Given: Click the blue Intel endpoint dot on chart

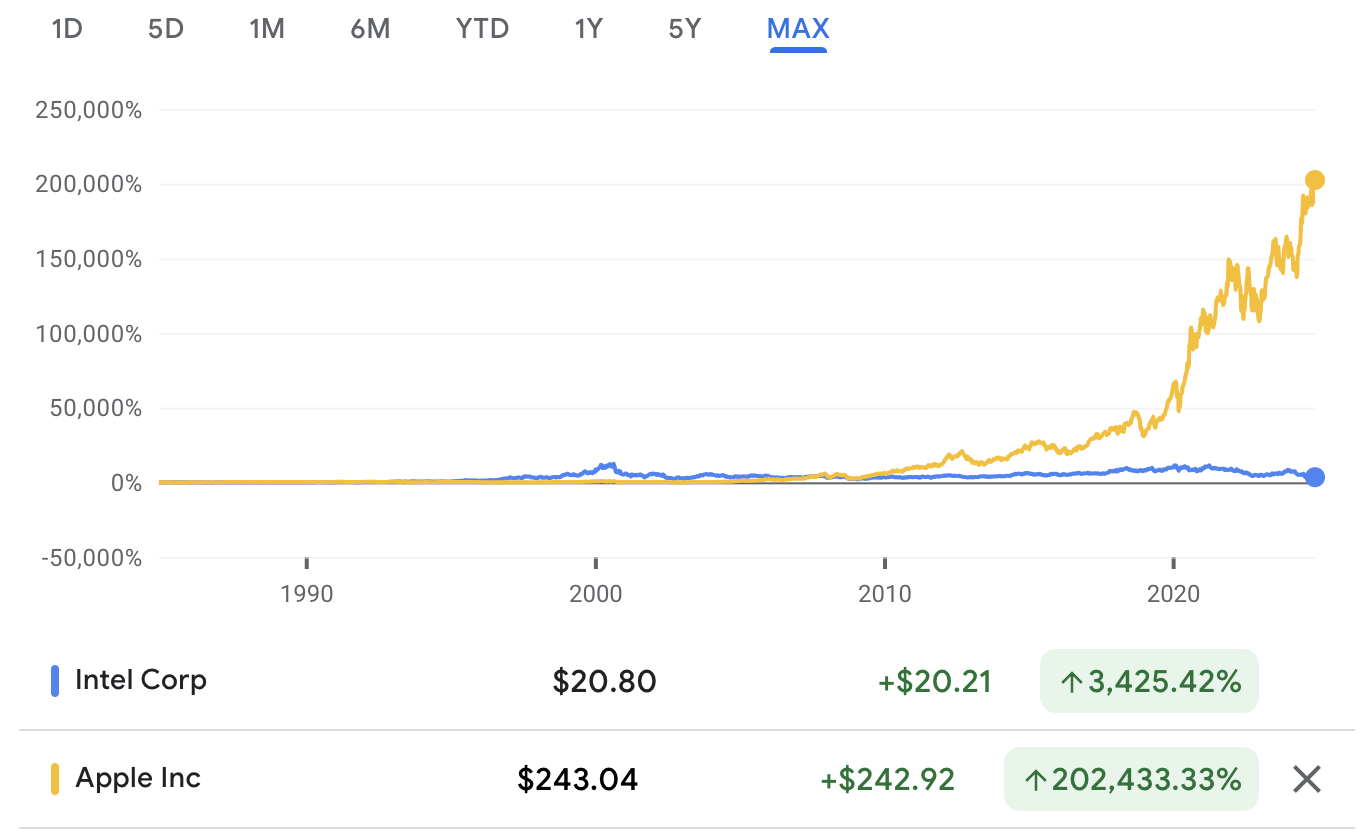Looking at the screenshot, I should coord(1315,477).
